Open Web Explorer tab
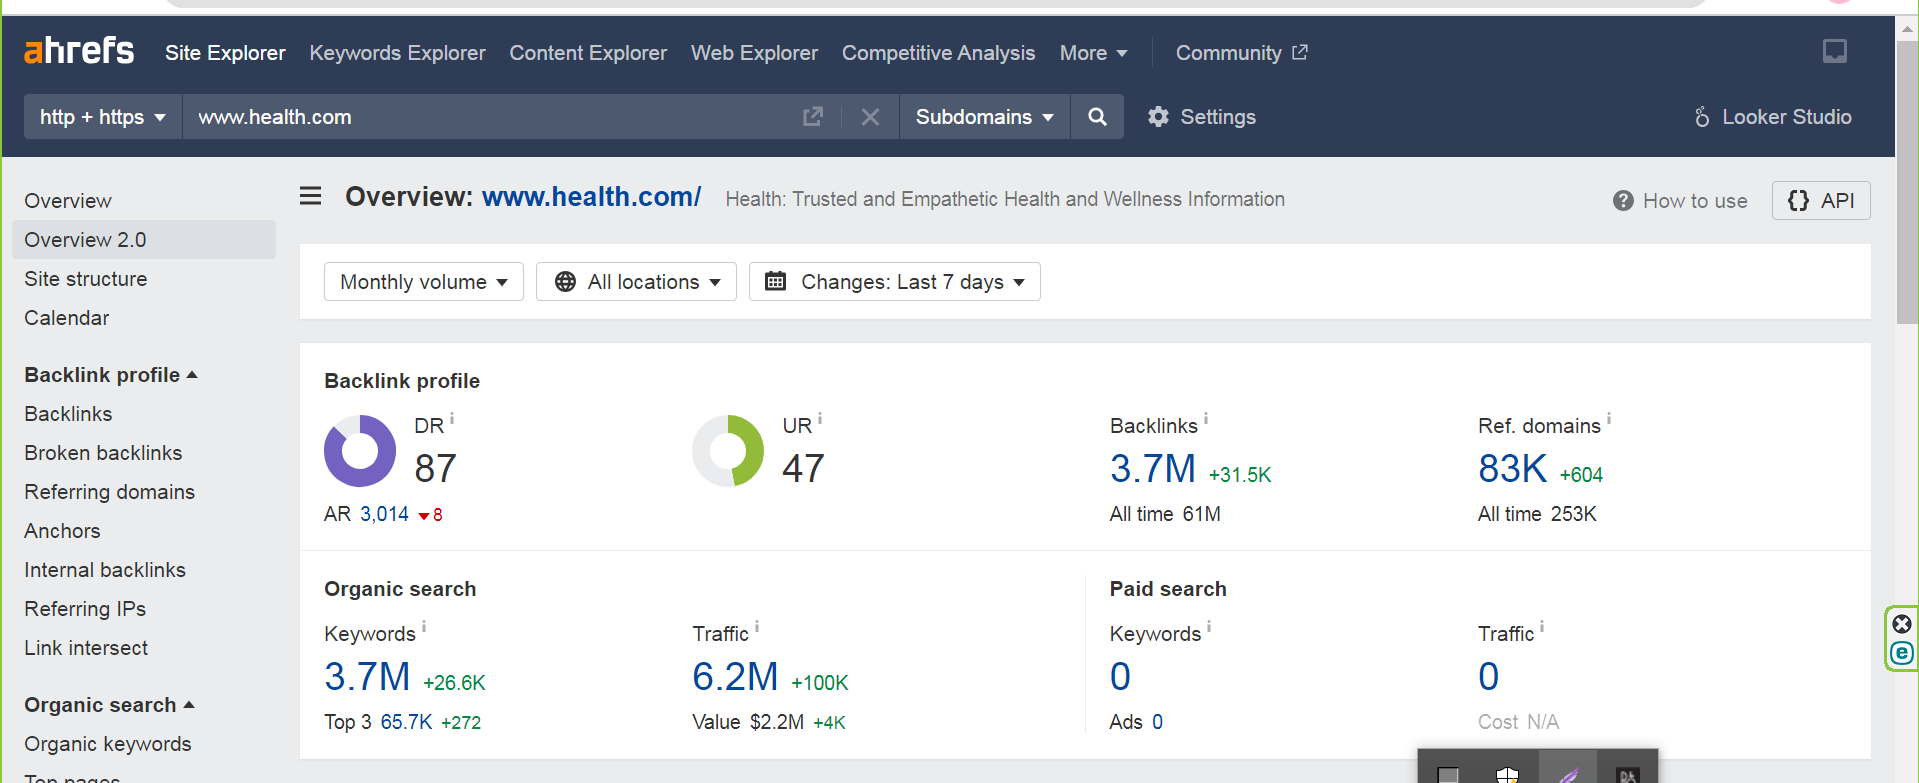The image size is (1919, 783). coord(754,53)
